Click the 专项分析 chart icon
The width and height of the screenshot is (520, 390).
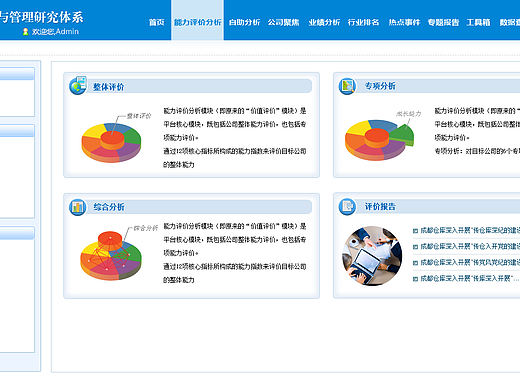(347, 86)
